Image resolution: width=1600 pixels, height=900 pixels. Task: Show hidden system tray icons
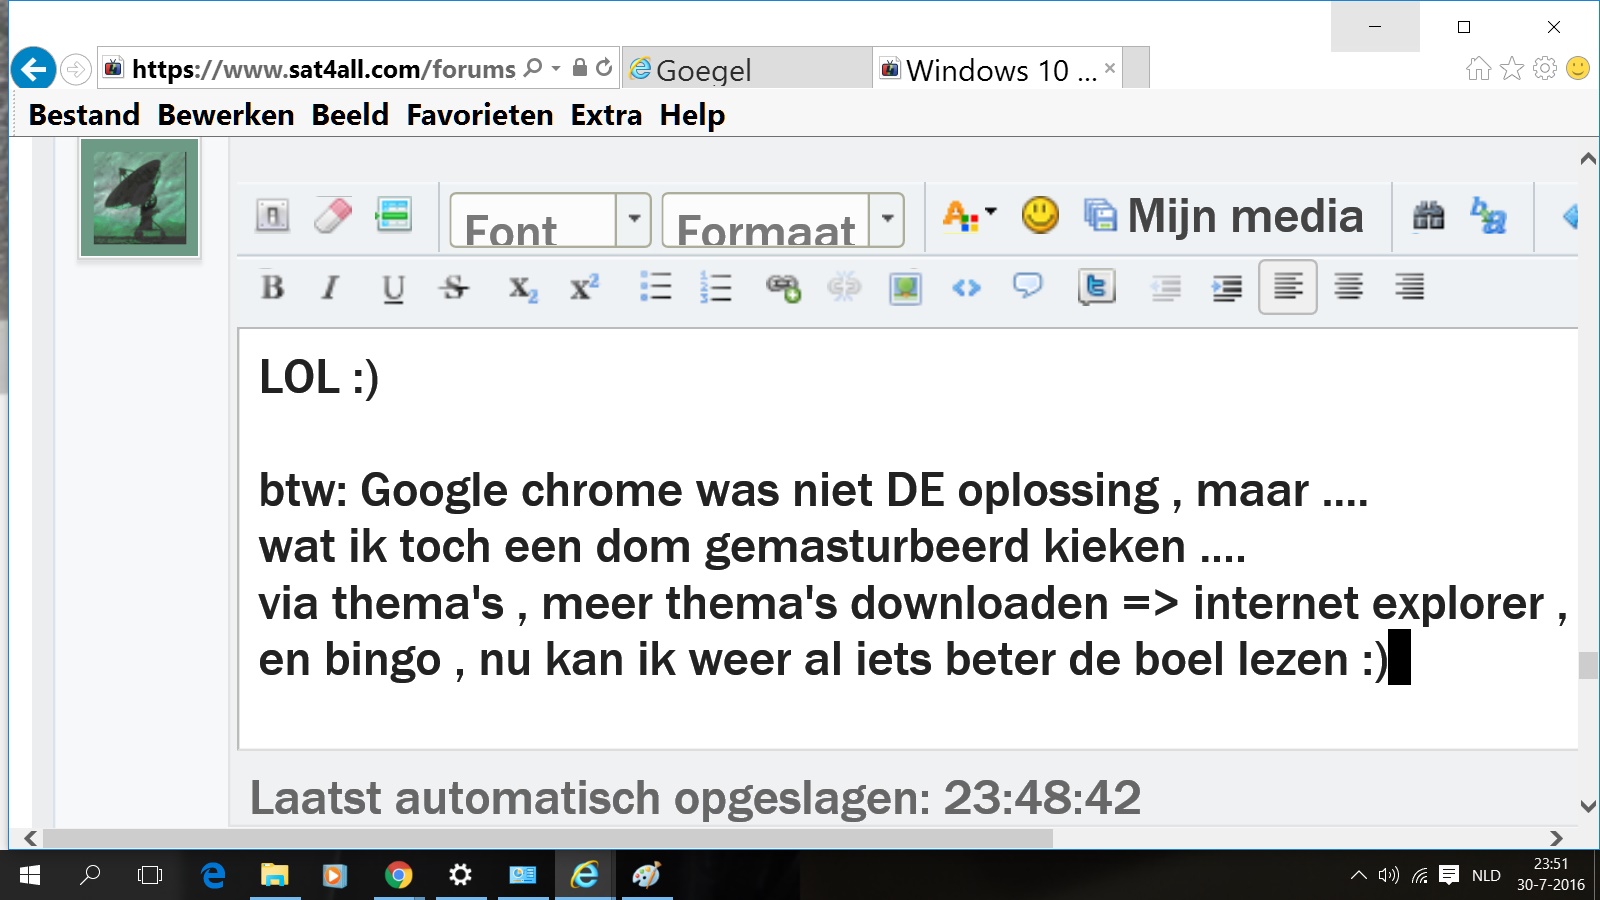pos(1358,876)
